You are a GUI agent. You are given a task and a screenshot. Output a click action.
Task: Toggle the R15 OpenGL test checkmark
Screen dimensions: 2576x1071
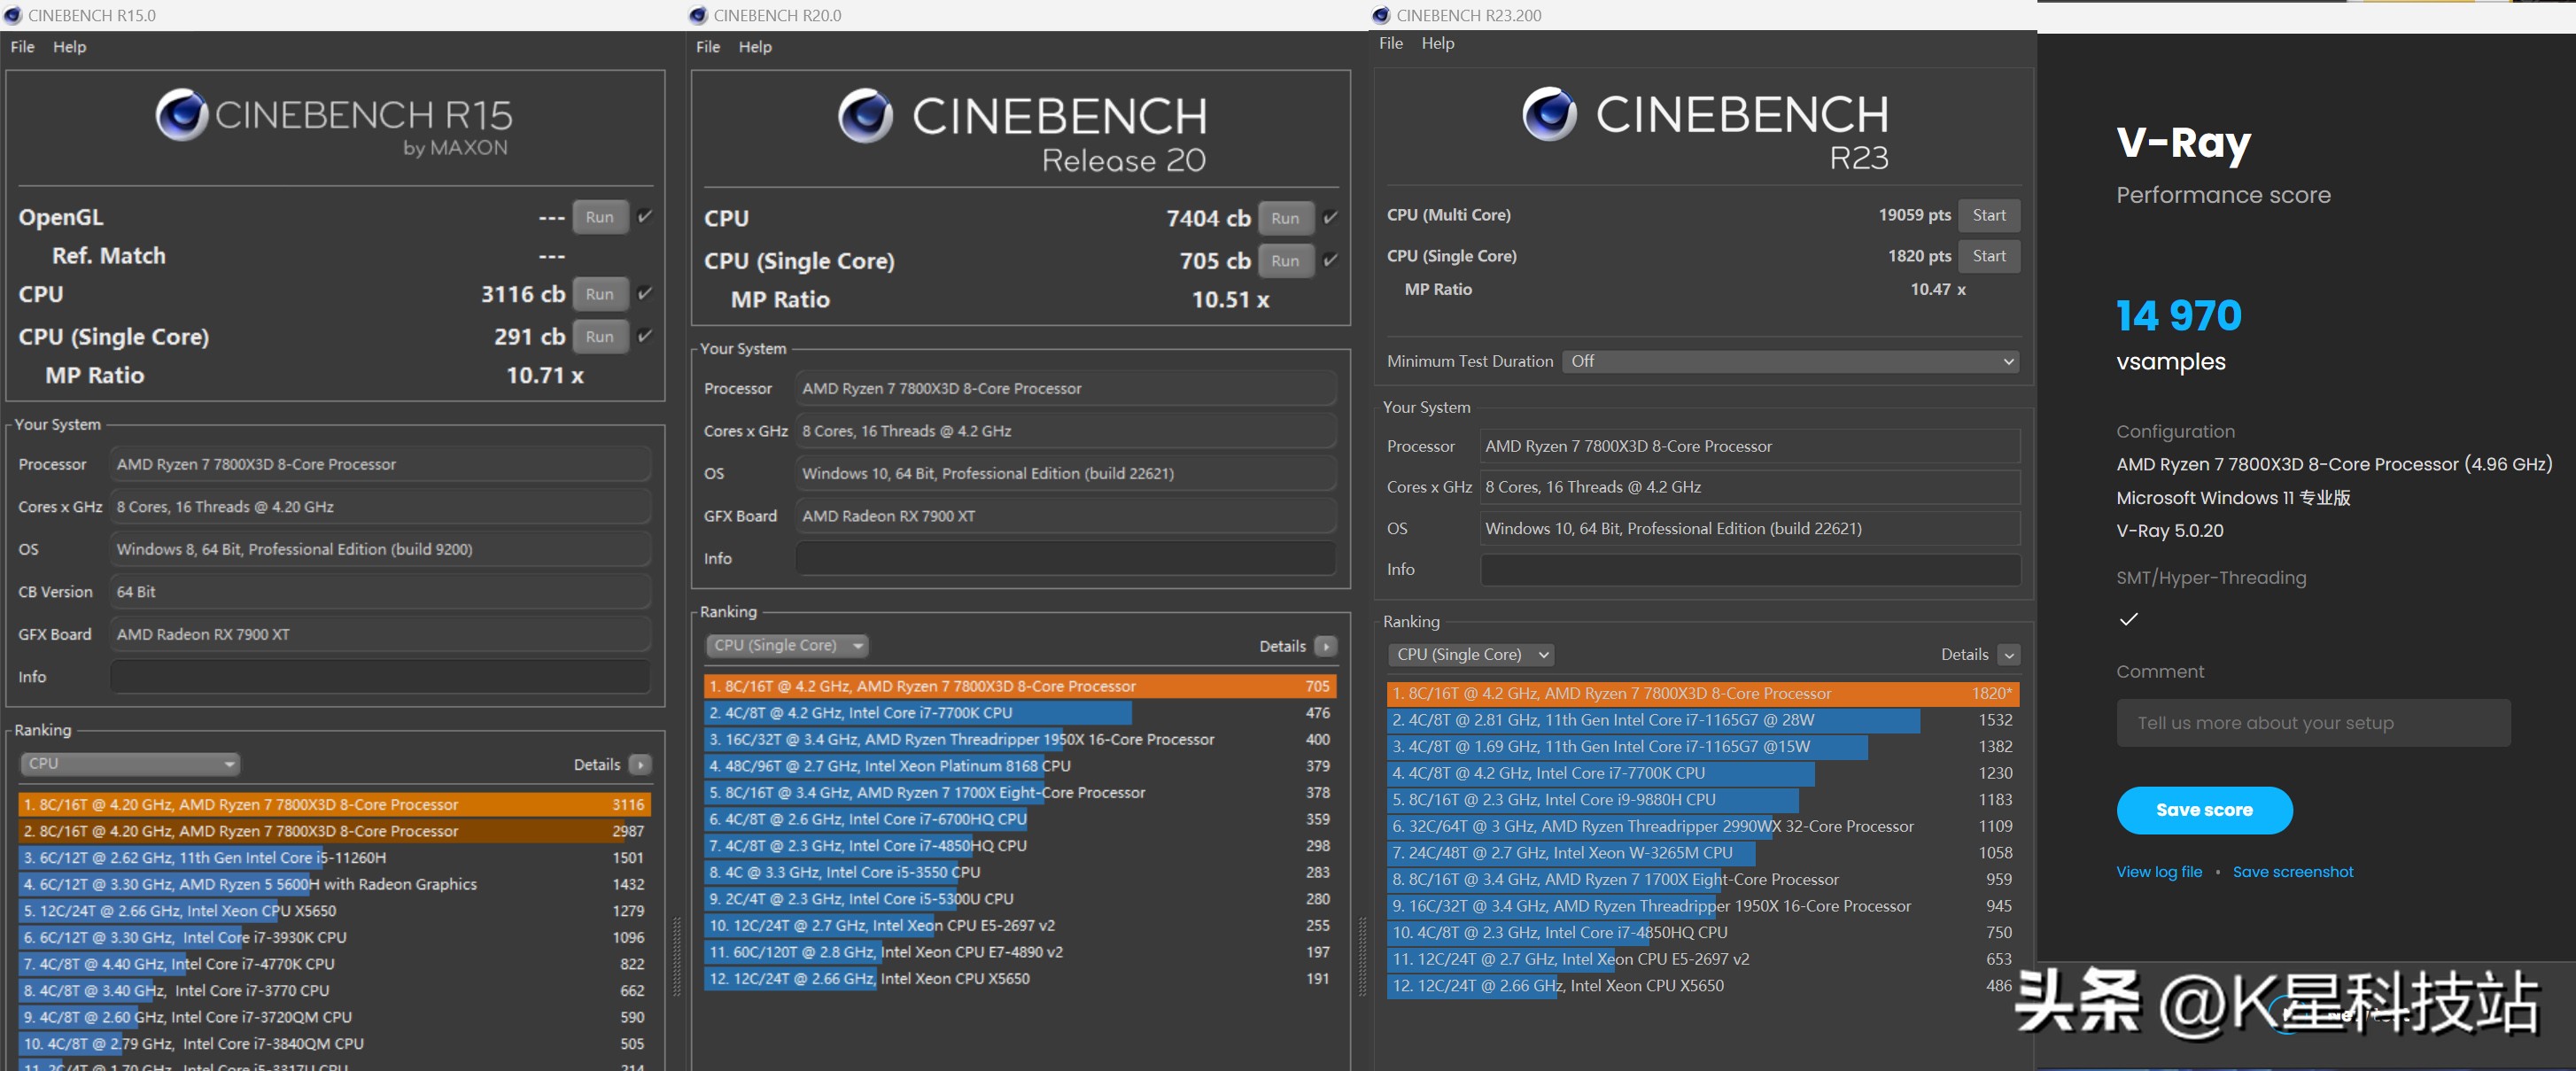click(x=645, y=216)
